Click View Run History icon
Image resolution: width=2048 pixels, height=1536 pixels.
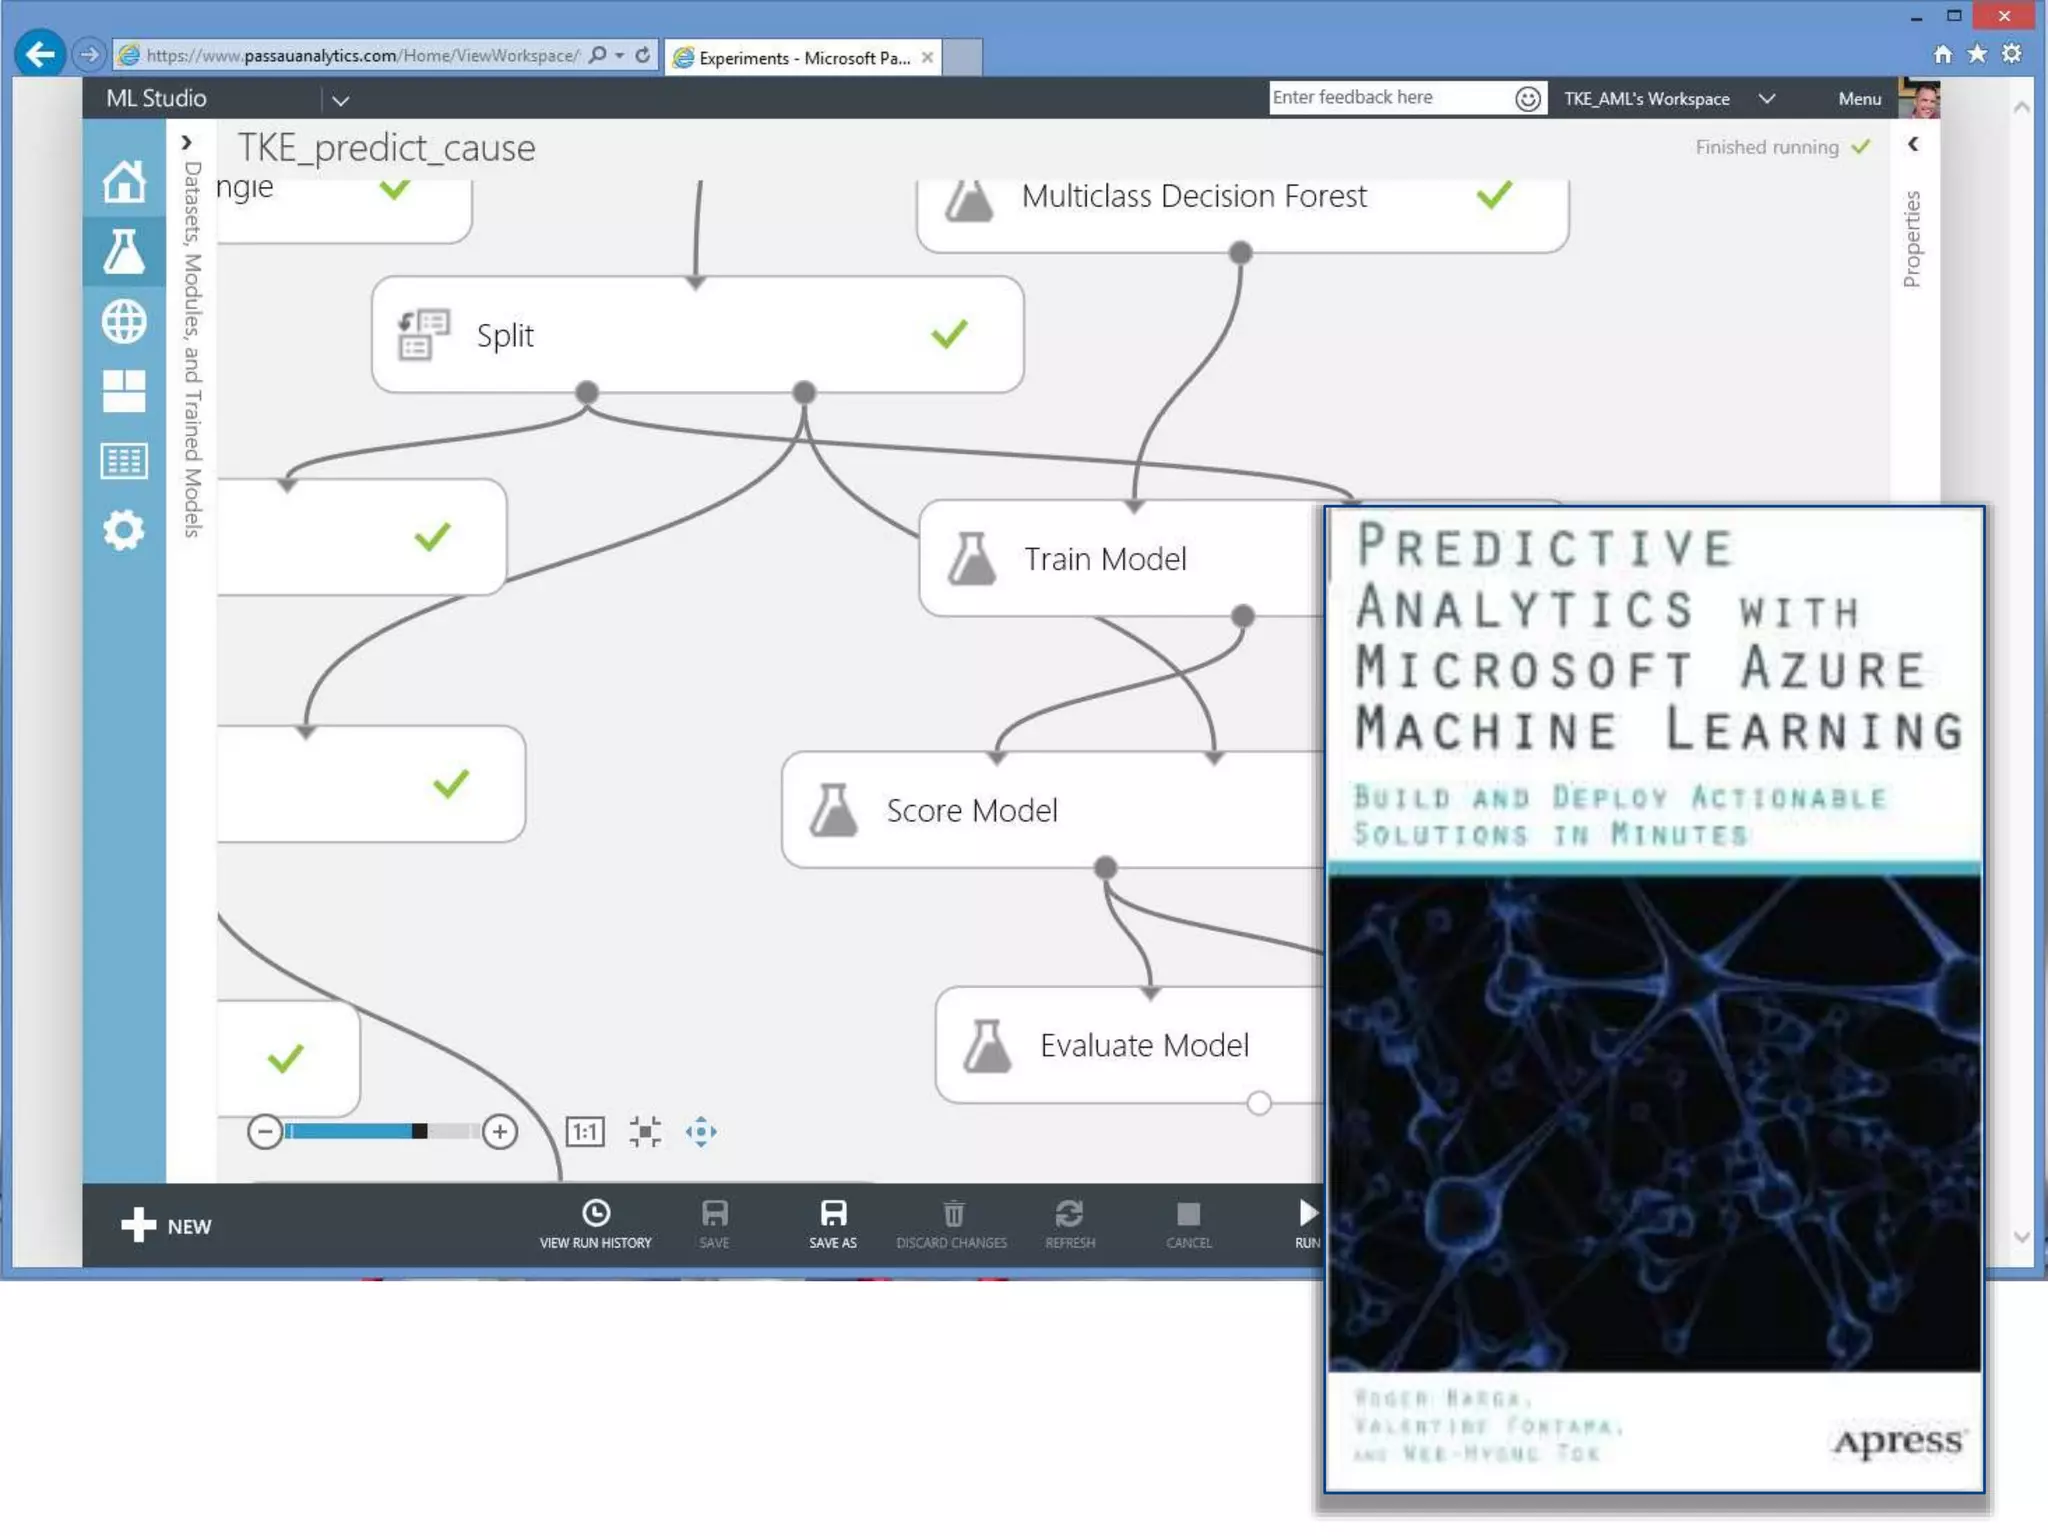[596, 1214]
